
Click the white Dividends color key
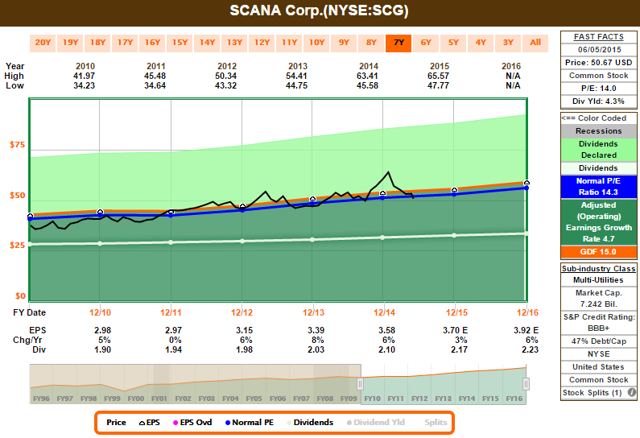598,168
